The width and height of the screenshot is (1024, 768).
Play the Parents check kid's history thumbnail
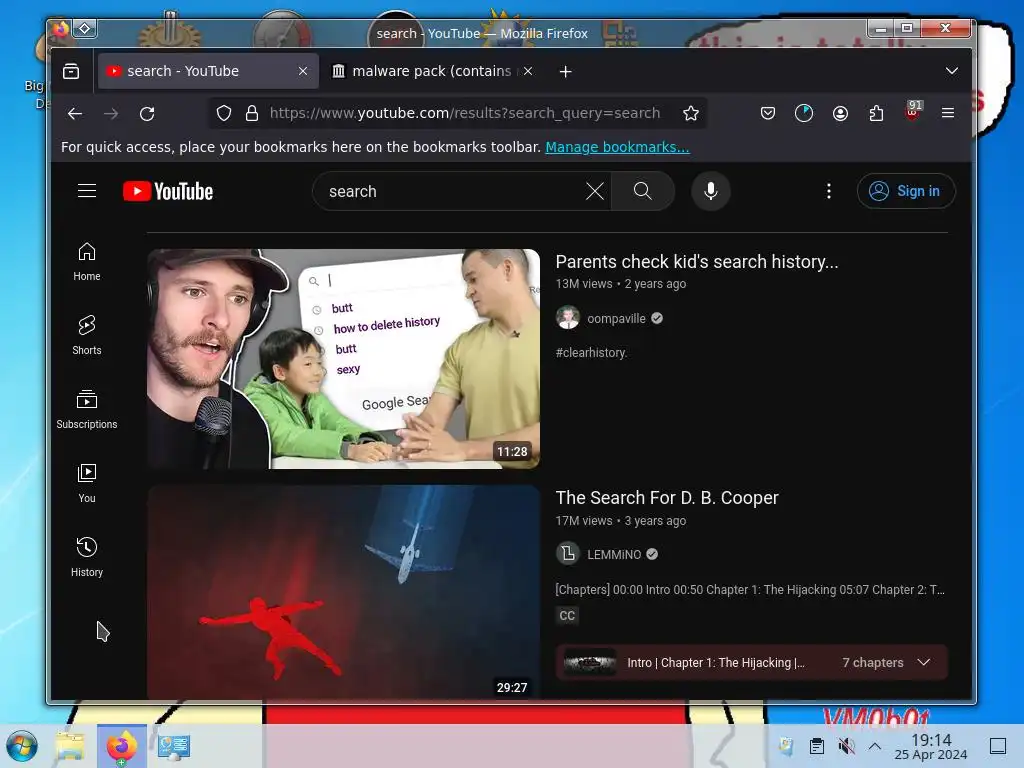point(344,359)
